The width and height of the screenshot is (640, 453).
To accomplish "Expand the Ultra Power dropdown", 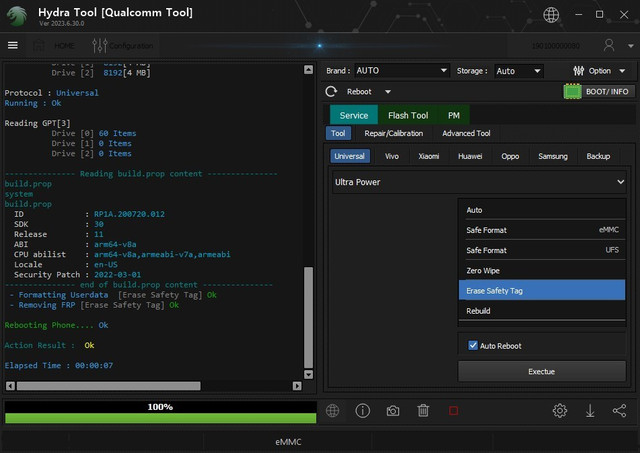I will click(x=479, y=182).
